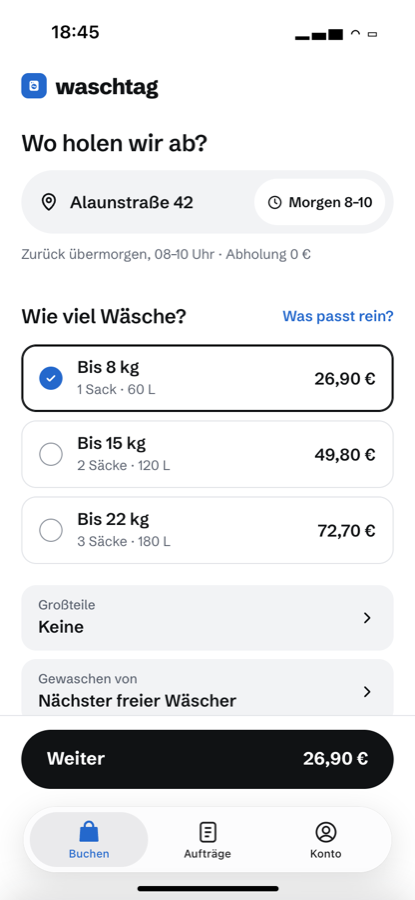This screenshot has height=900, width=415.
Task: Tap the blue checkmark on Bis 8 kg
Action: tap(51, 378)
